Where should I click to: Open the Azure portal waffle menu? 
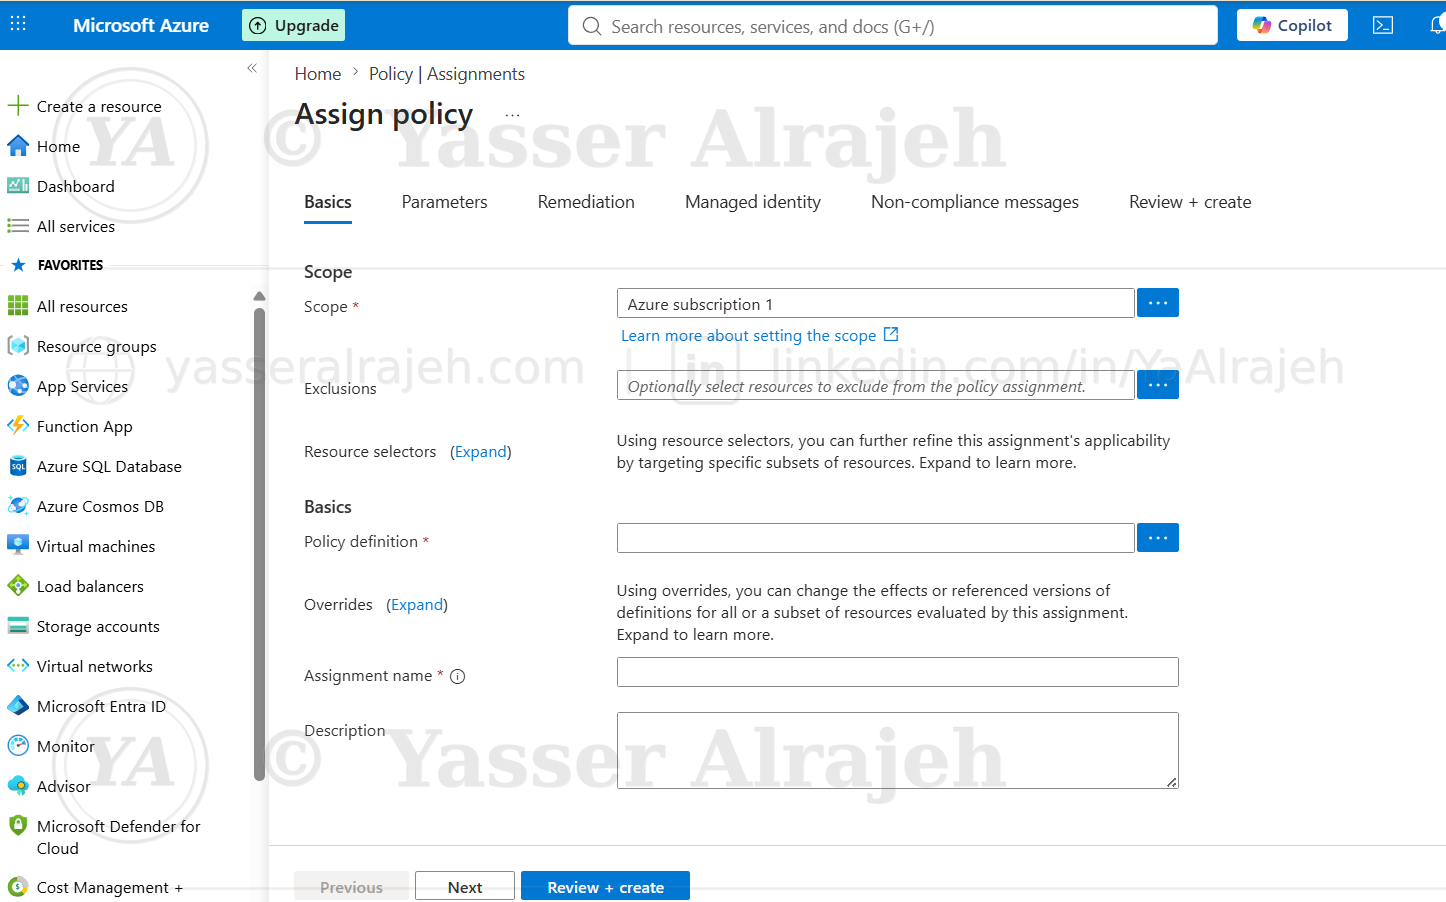18,23
